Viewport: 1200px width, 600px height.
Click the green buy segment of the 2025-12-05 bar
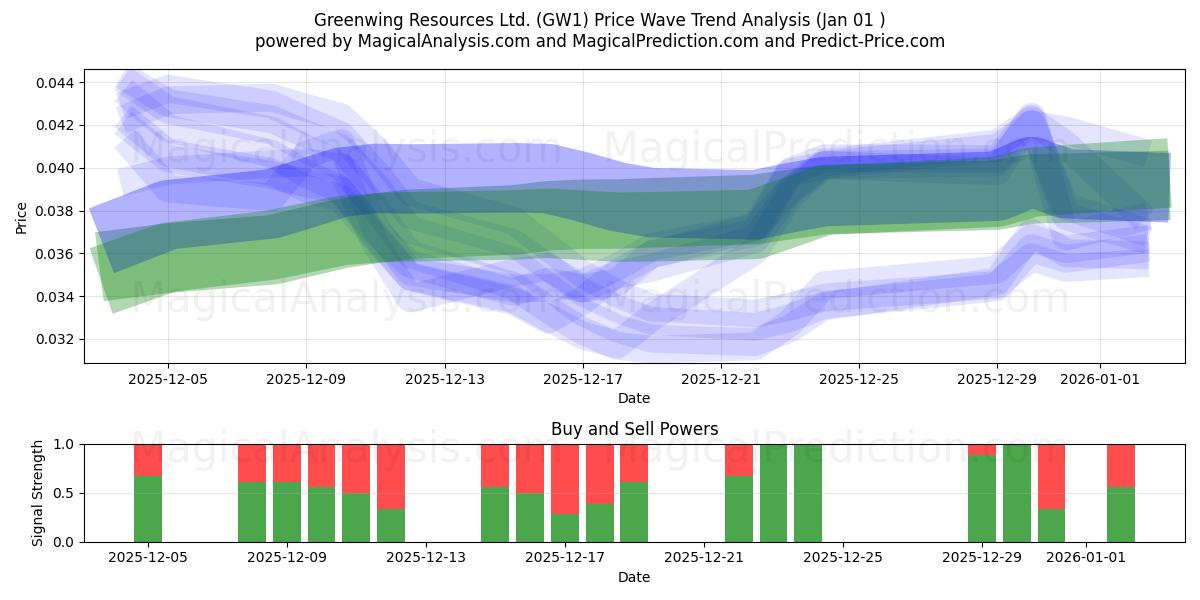(x=148, y=509)
